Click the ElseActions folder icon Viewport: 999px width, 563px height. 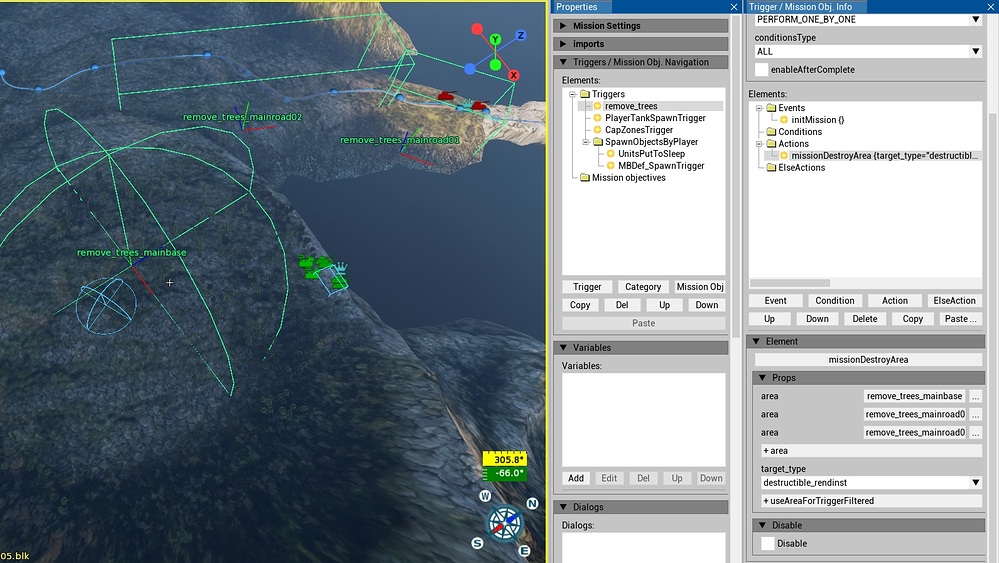click(771, 168)
